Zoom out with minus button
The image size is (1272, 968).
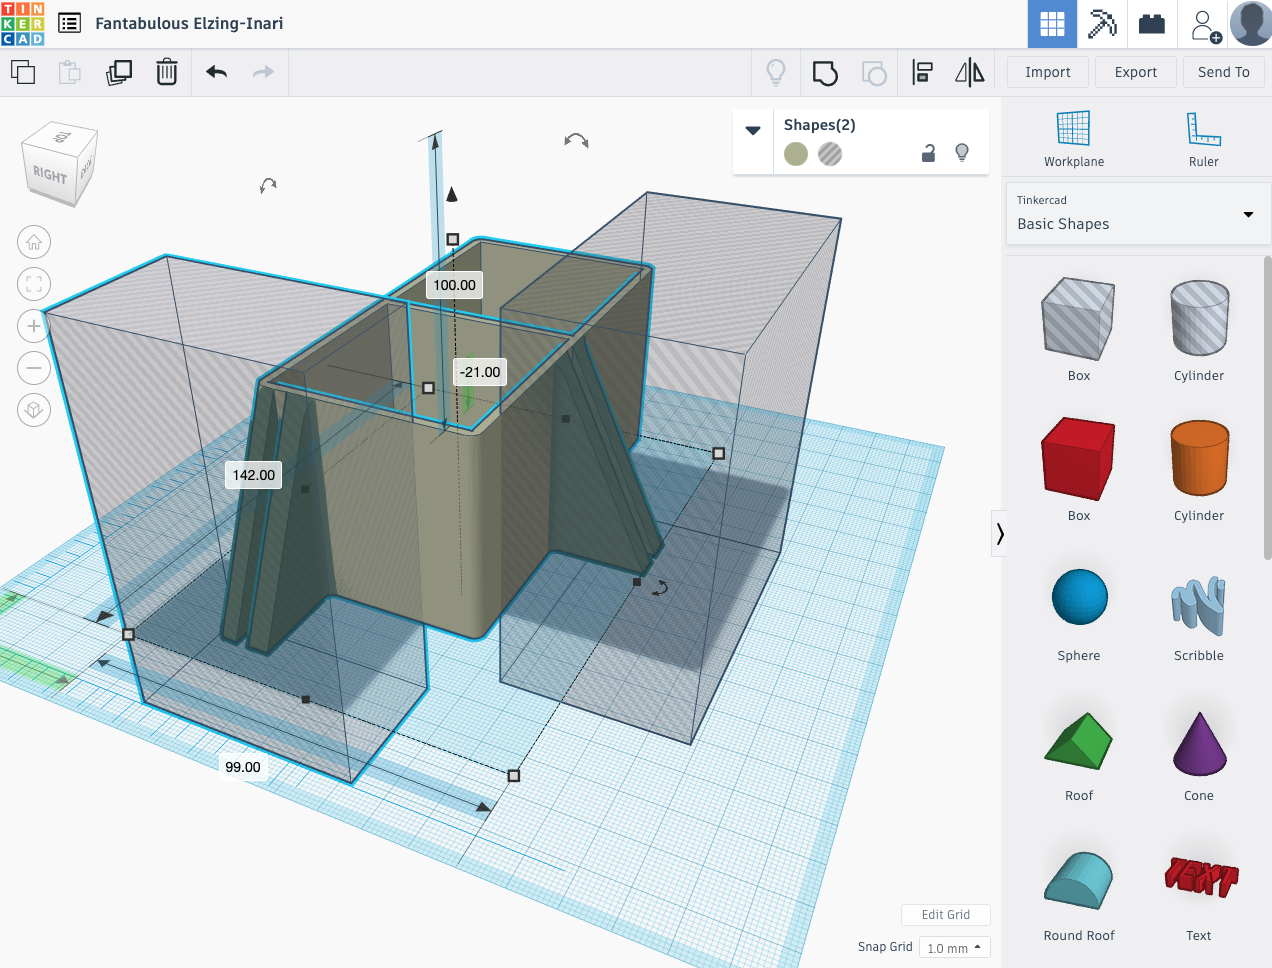34,368
